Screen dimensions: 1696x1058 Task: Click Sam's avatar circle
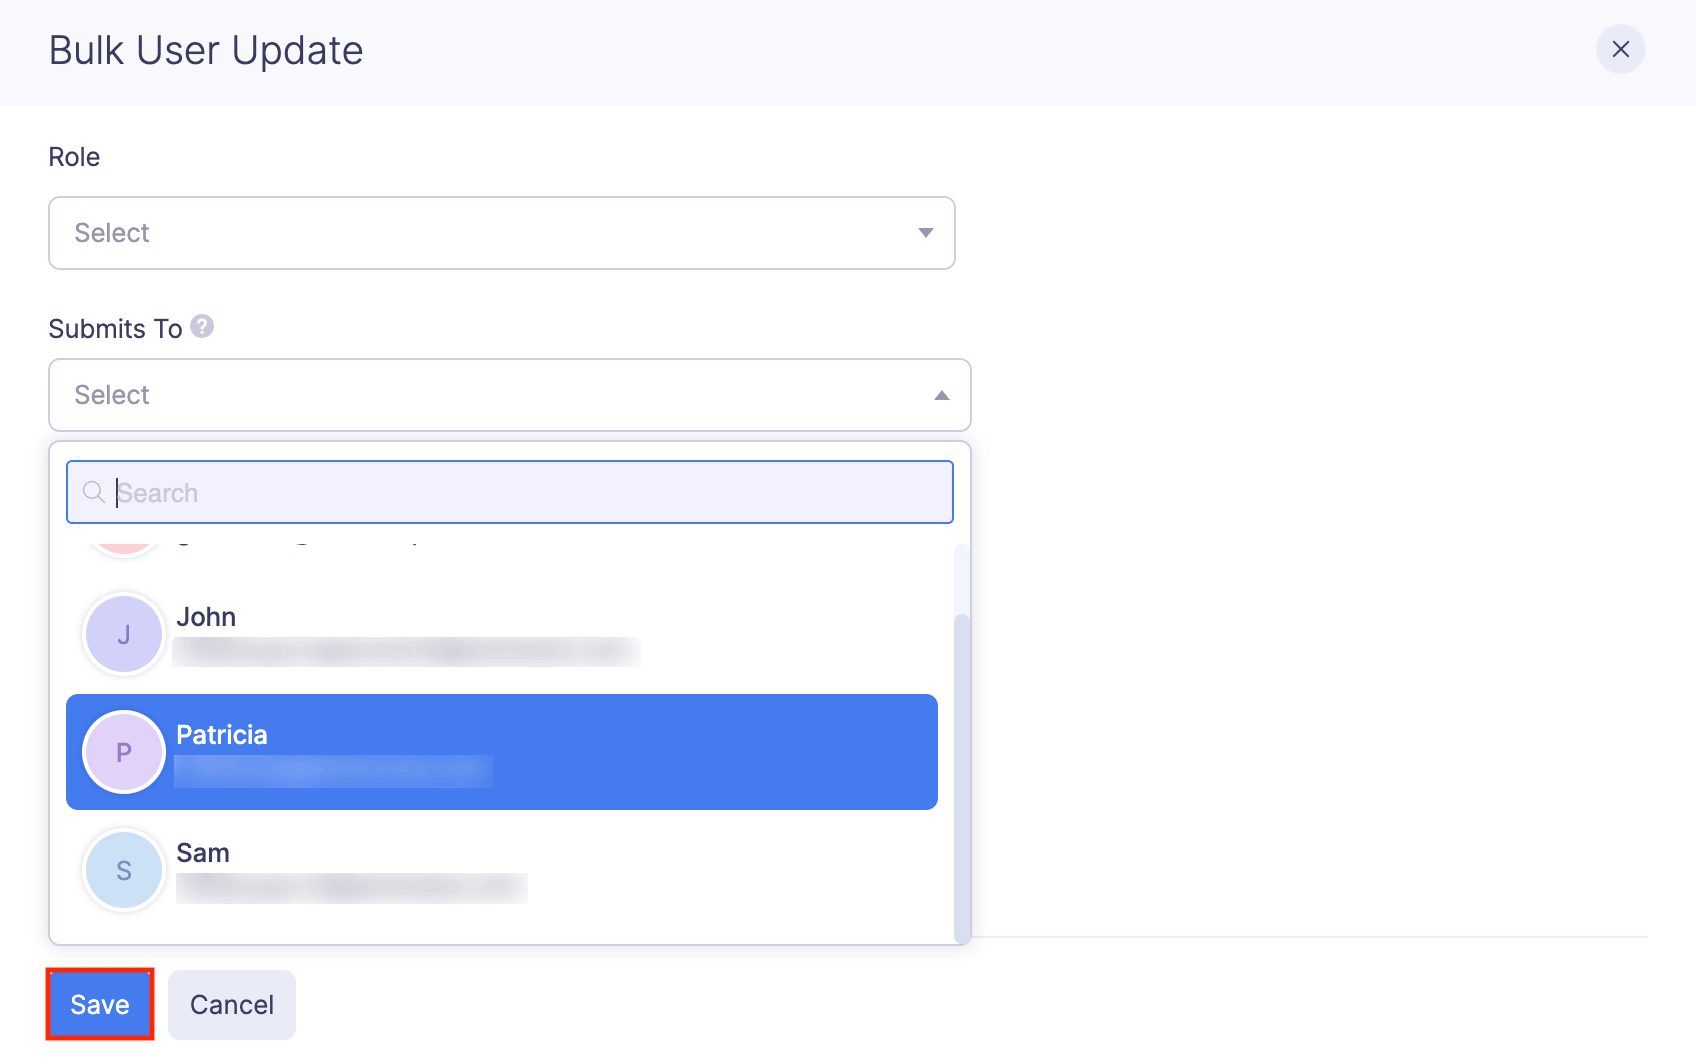coord(123,869)
